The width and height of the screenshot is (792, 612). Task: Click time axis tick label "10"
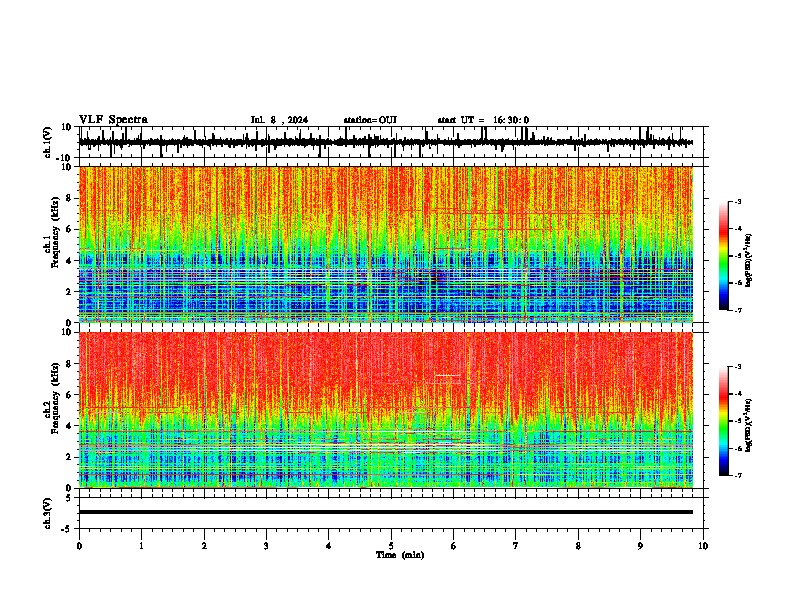pyautogui.click(x=703, y=546)
